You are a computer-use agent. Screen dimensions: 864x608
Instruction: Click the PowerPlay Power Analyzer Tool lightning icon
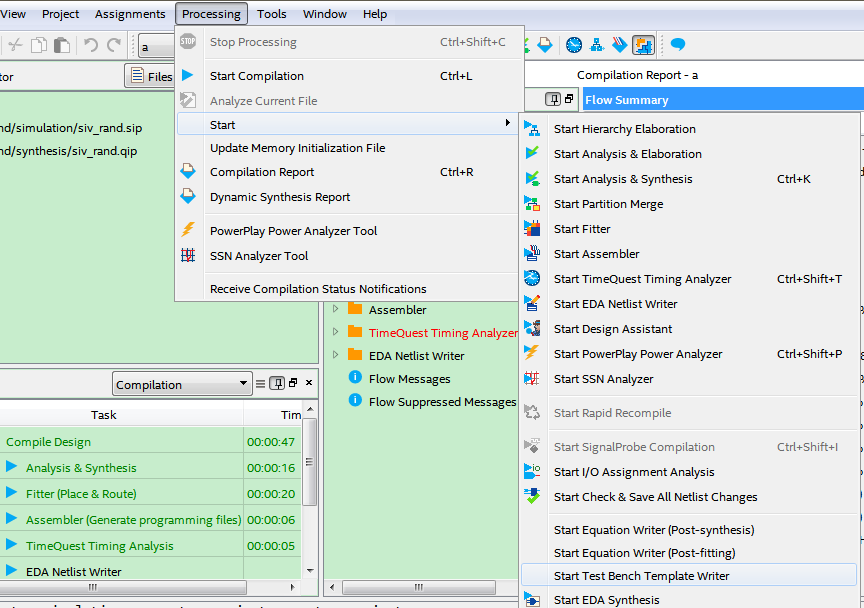tap(188, 231)
